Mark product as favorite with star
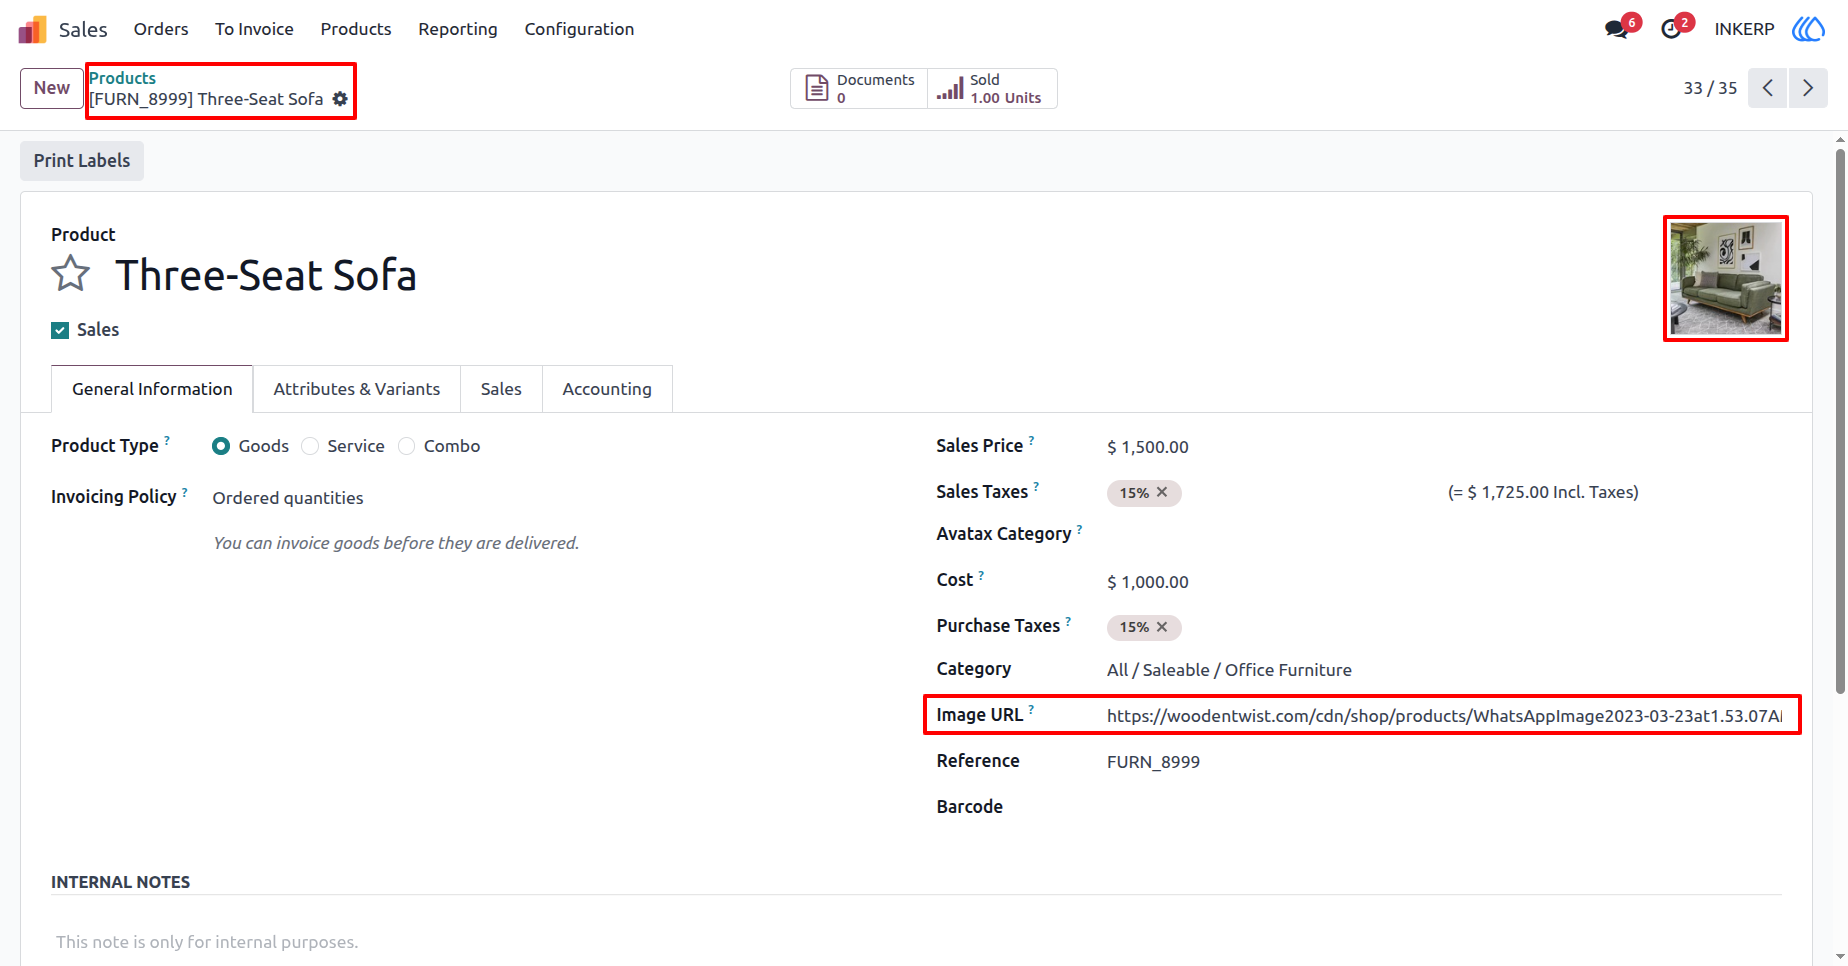The width and height of the screenshot is (1848, 966). 71,273
